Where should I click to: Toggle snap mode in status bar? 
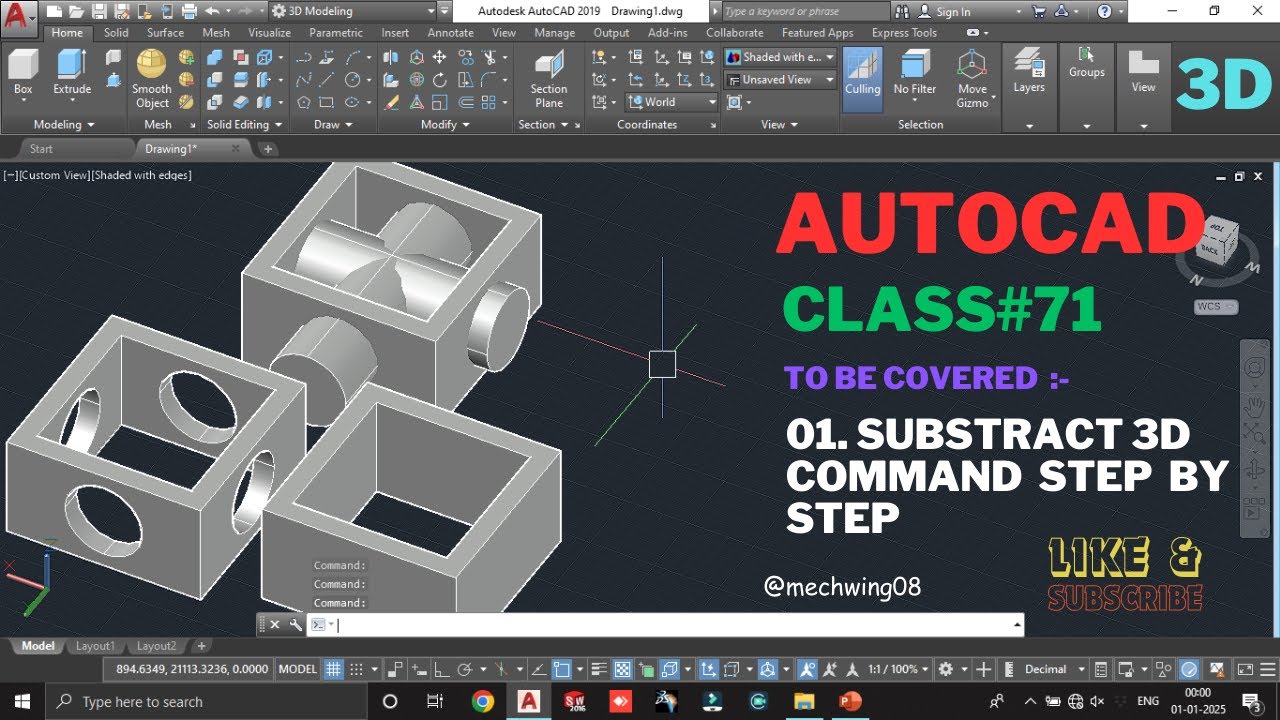tap(356, 669)
